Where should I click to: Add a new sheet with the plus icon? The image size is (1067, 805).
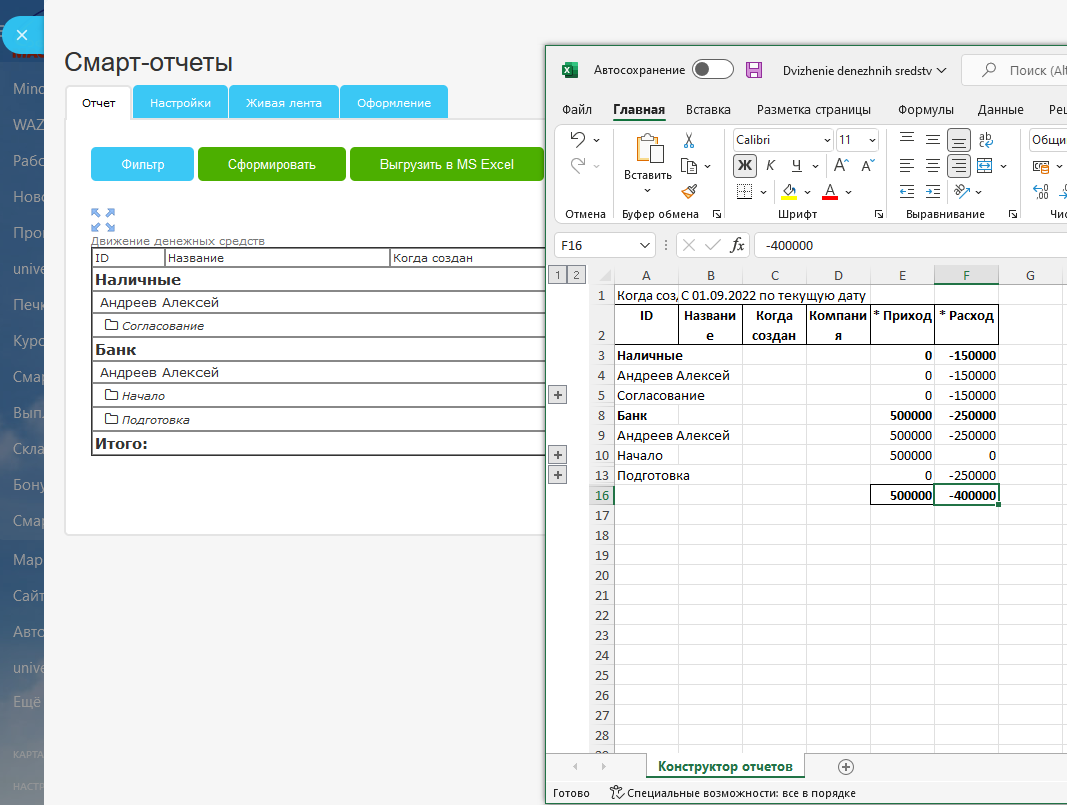(846, 766)
